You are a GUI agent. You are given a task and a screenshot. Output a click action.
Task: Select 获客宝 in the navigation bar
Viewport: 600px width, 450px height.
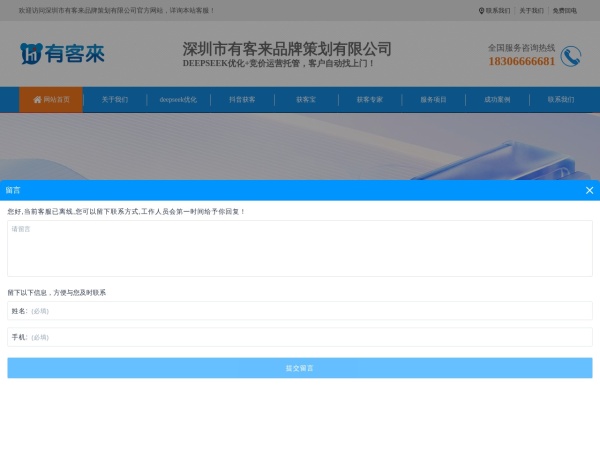coord(306,100)
